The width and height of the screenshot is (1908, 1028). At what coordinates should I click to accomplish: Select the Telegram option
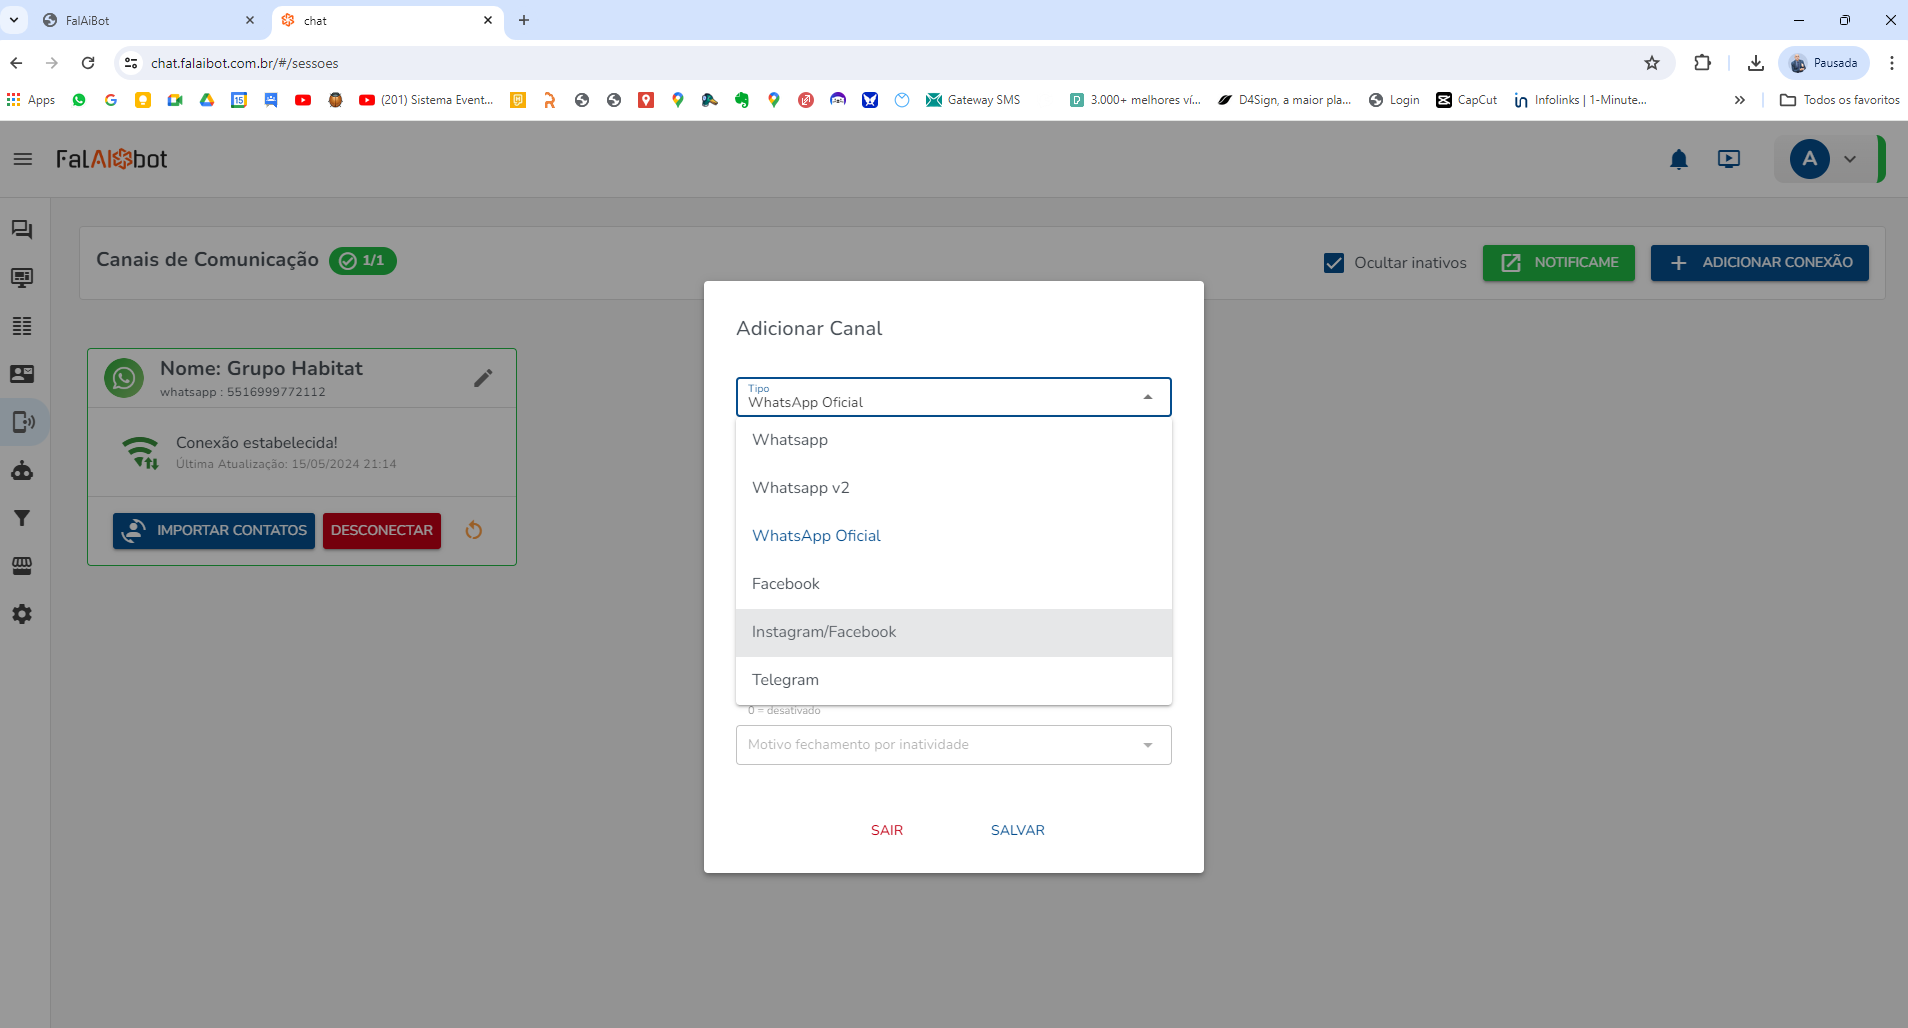[x=954, y=680]
